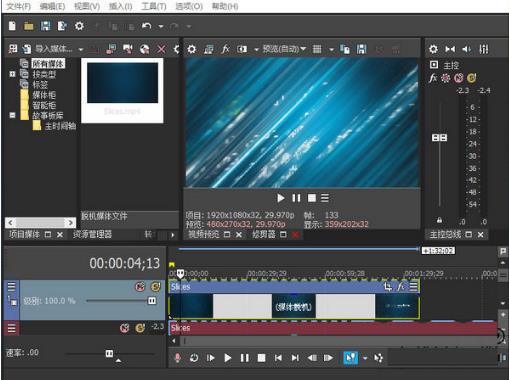Click the Capture Video icon in media panel
The image size is (509, 380).
tap(128, 49)
